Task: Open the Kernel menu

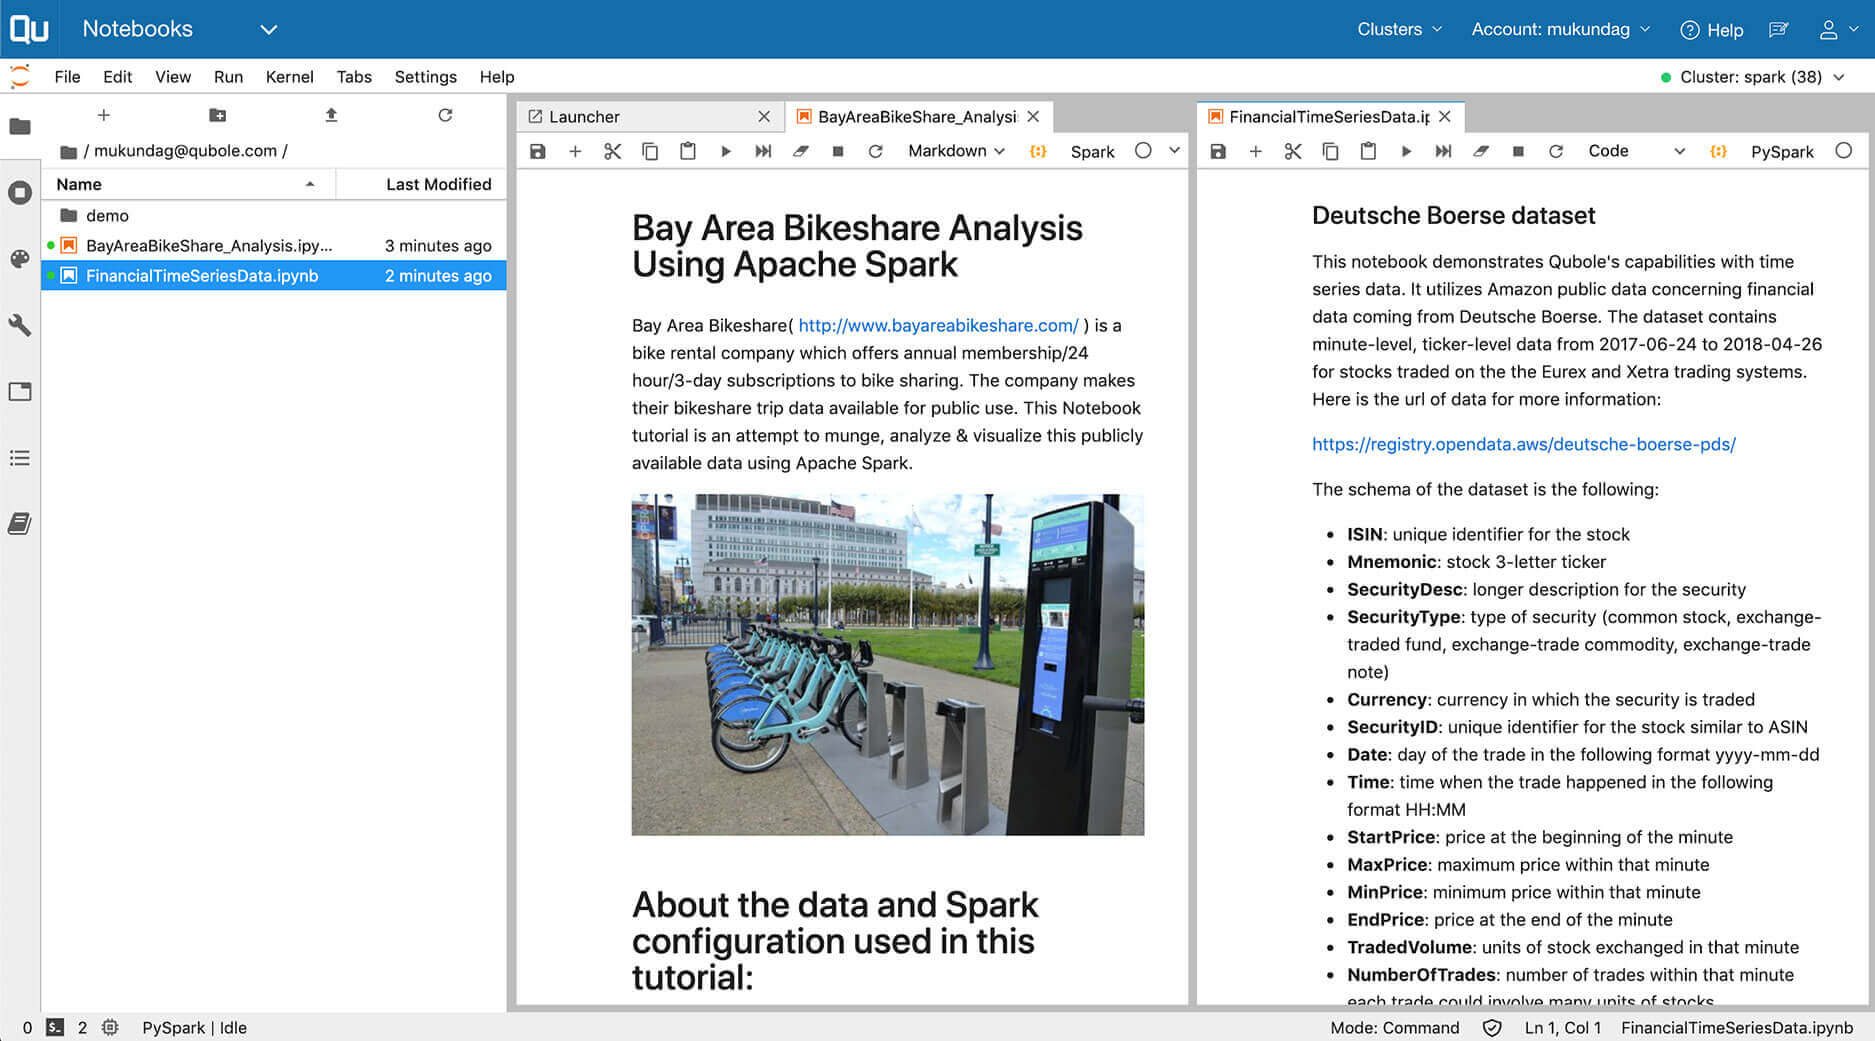Action: [x=289, y=77]
